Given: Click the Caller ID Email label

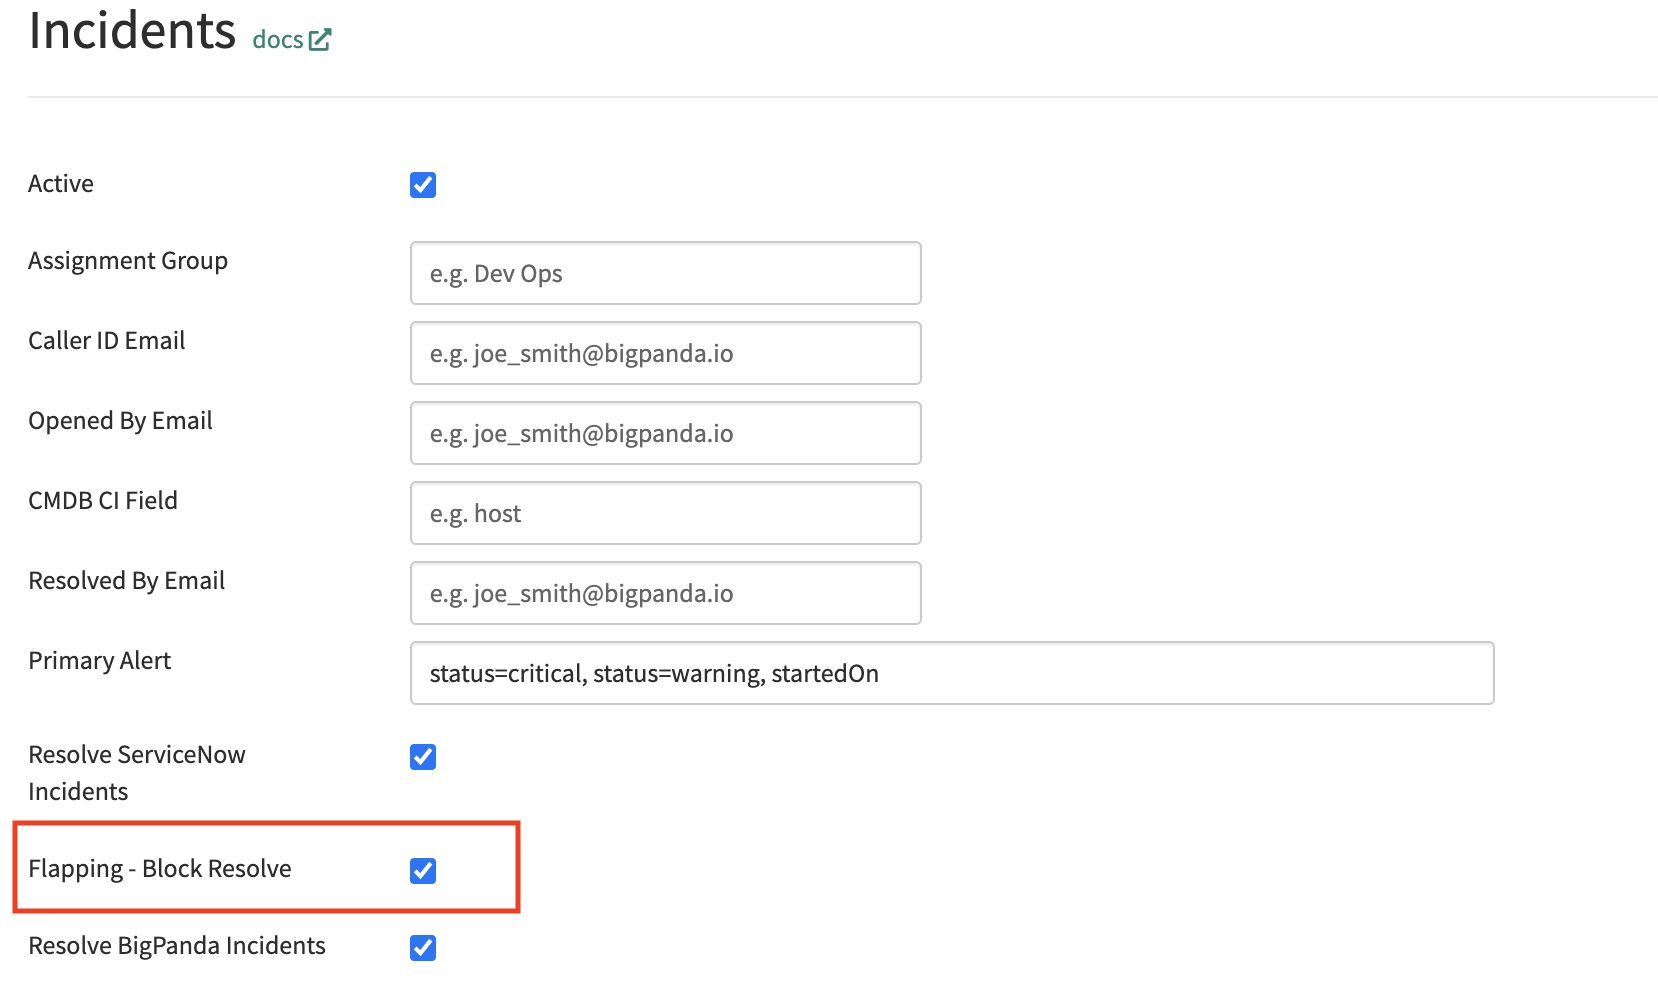Looking at the screenshot, I should (x=107, y=341).
